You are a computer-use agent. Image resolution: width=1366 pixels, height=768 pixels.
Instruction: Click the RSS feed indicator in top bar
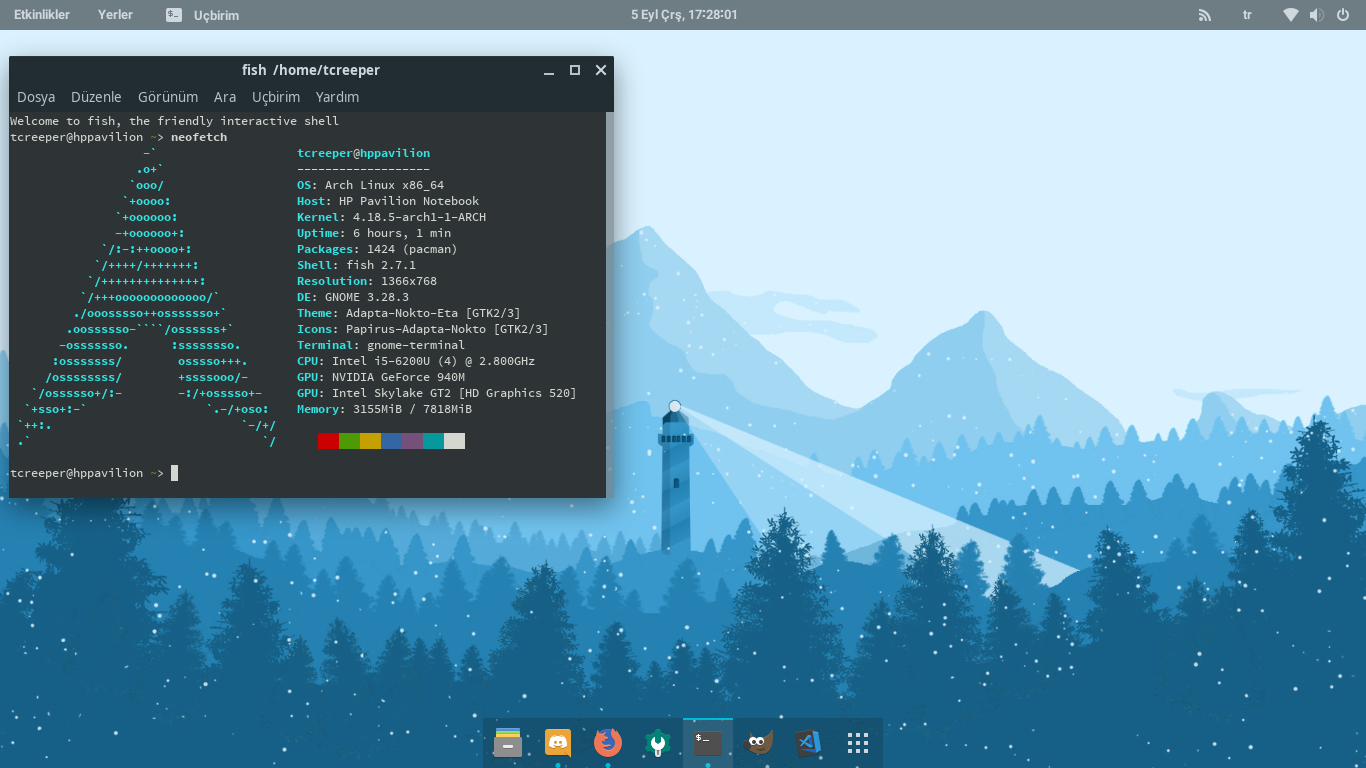pyautogui.click(x=1205, y=15)
